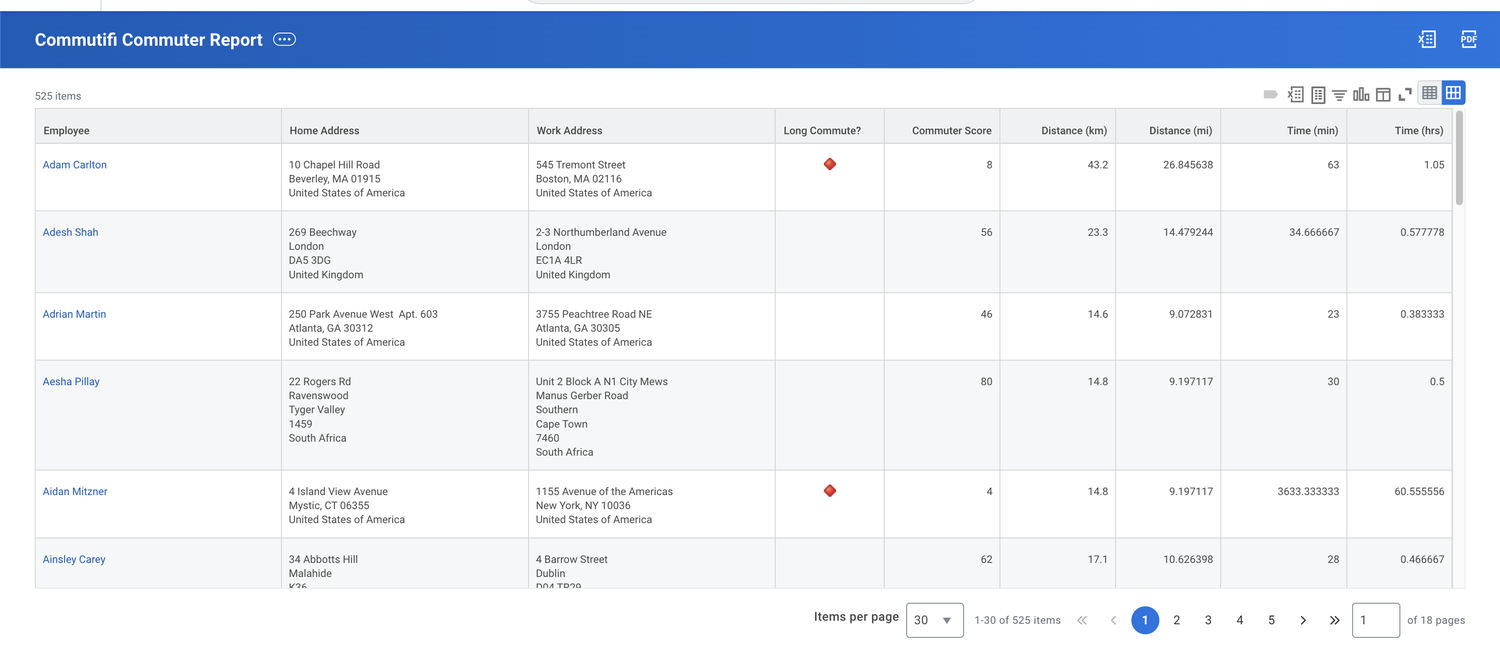The image size is (1500, 663).
Task: Open filter options from the toolbar
Action: click(1339, 93)
